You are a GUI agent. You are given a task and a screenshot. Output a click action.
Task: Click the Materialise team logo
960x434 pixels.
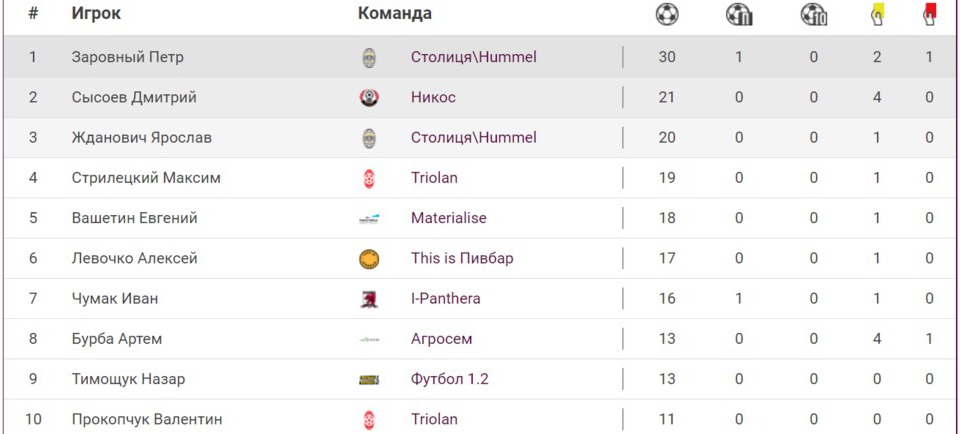[369, 219]
